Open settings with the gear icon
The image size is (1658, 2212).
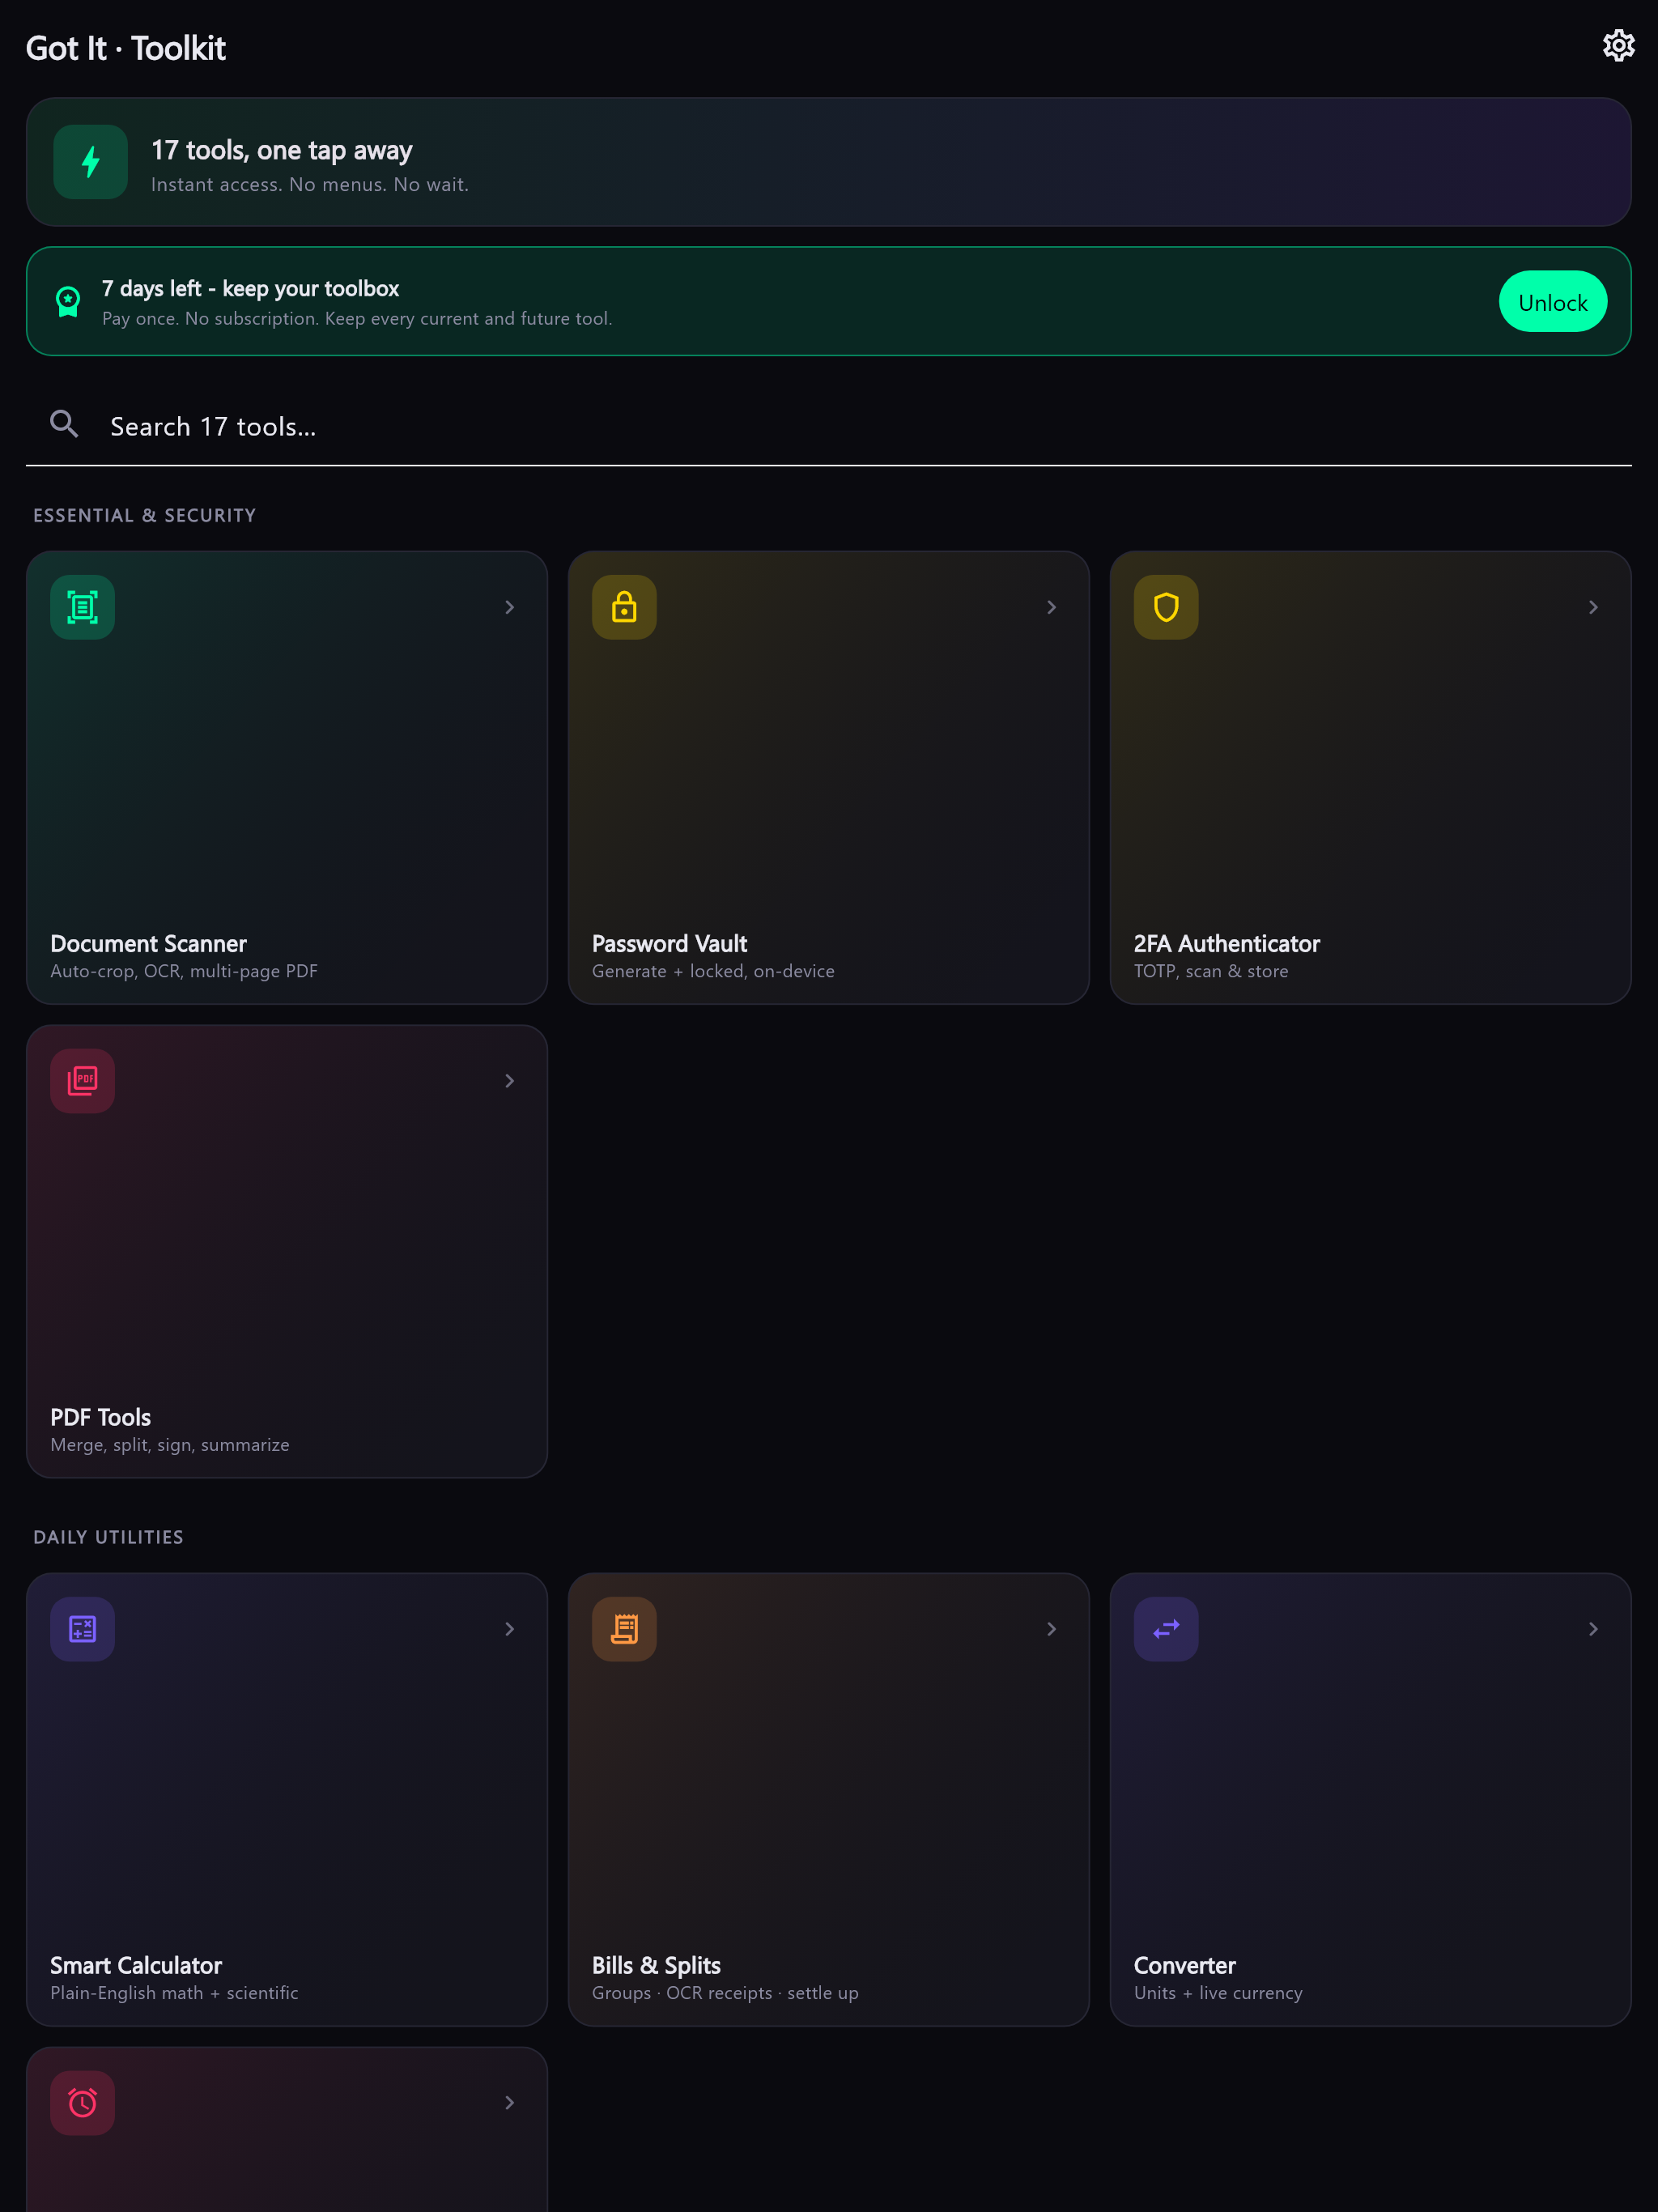[1618, 46]
